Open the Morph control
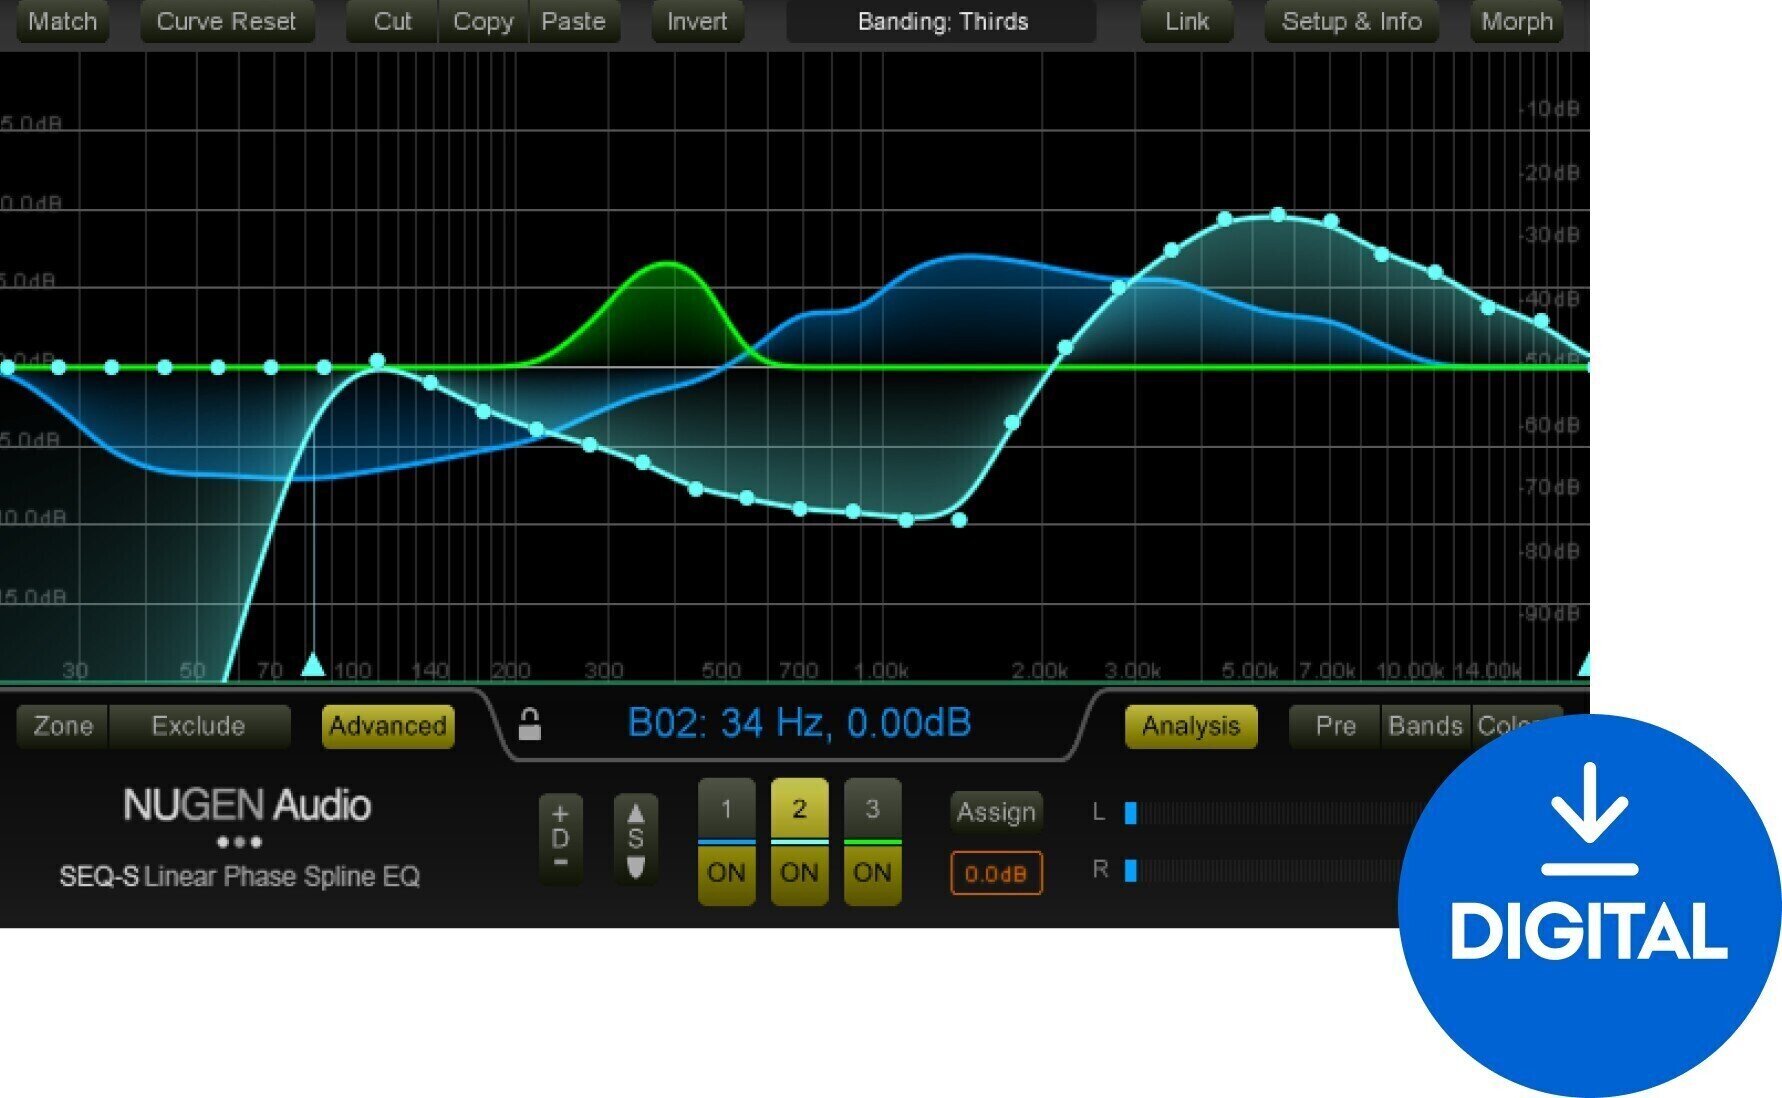This screenshot has width=1782, height=1098. (1516, 21)
